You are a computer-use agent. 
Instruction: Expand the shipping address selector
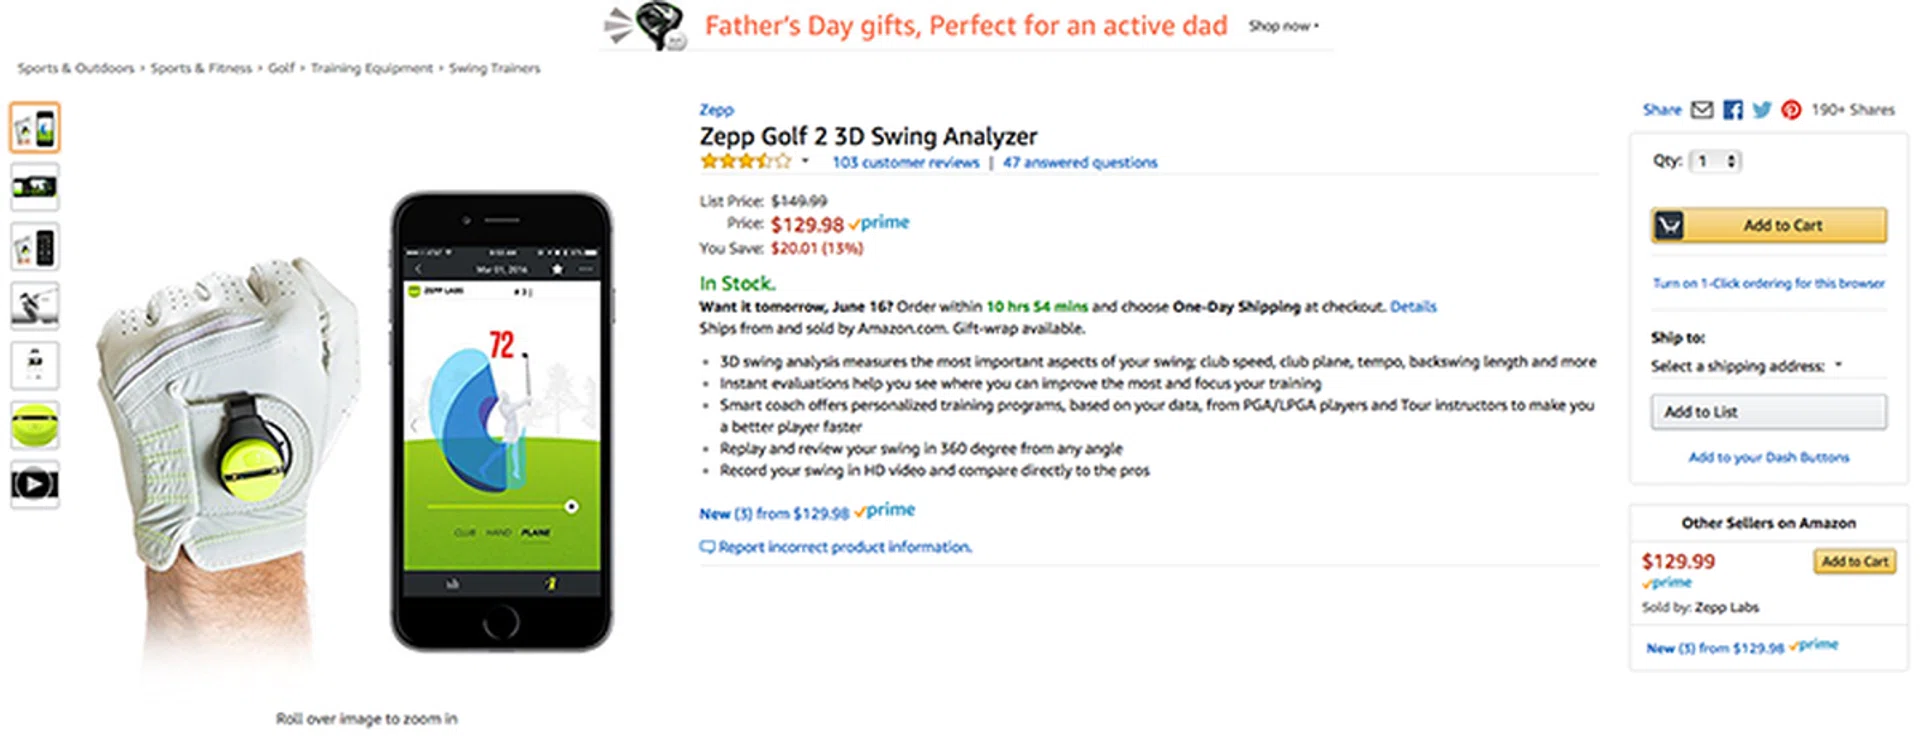(1746, 366)
